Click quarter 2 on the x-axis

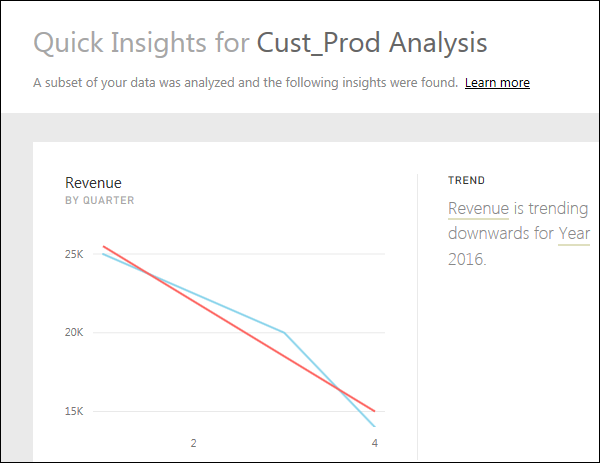pos(193,443)
